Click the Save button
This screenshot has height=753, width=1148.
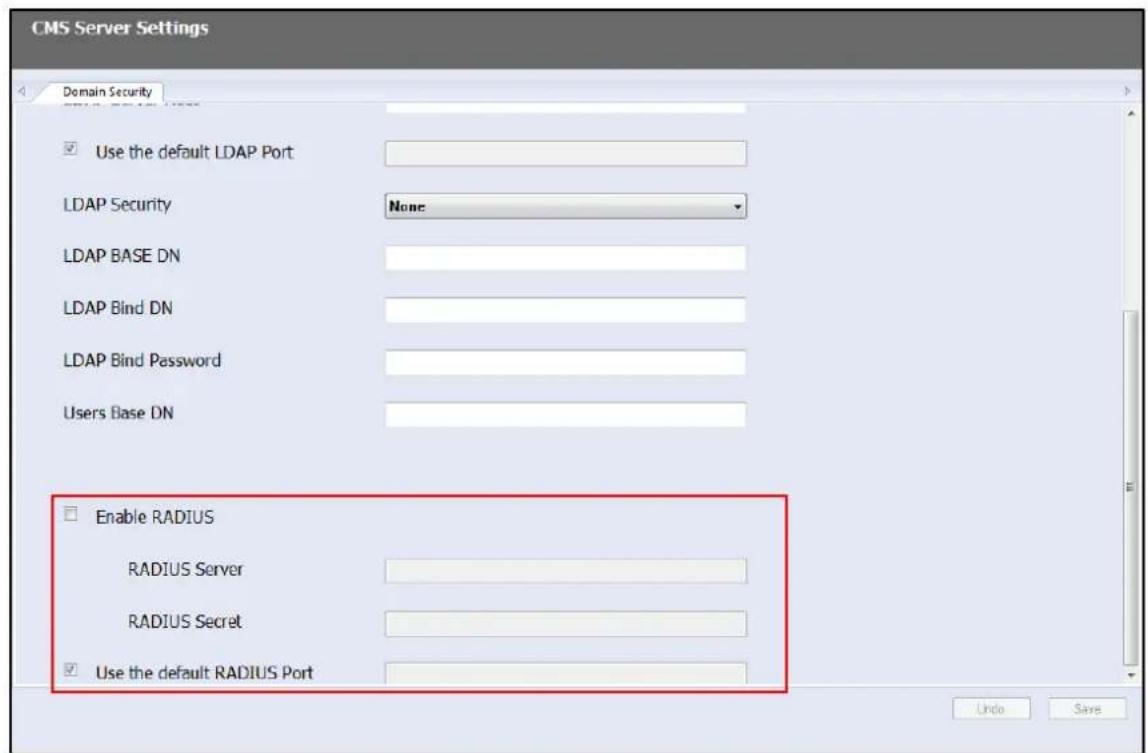pos(1087,709)
